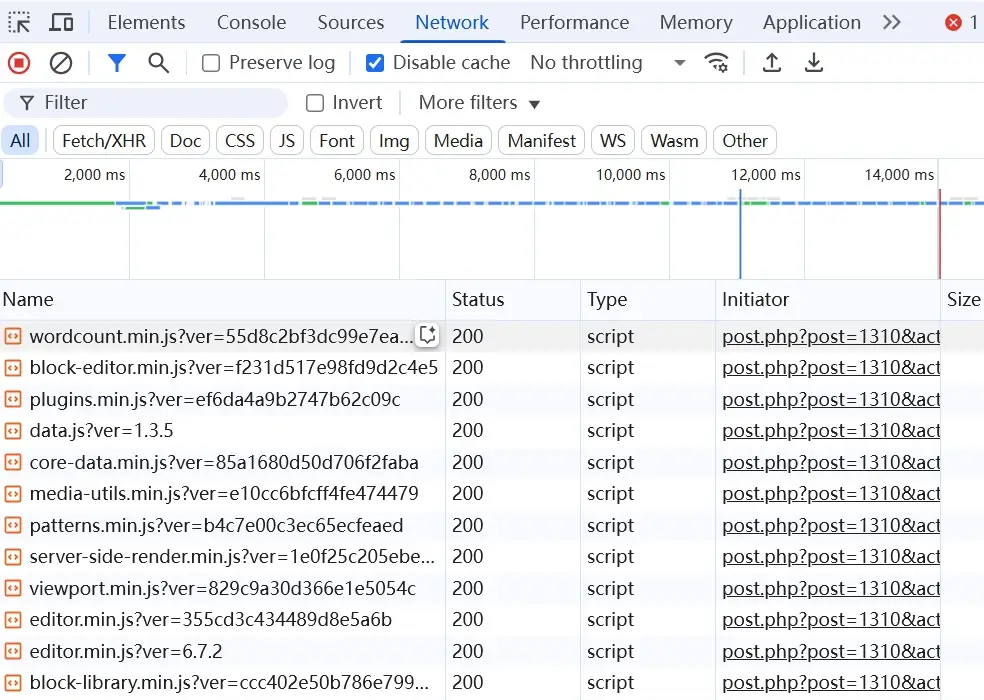Sort requests by Type column header
The width and height of the screenshot is (984, 700).
(648, 299)
